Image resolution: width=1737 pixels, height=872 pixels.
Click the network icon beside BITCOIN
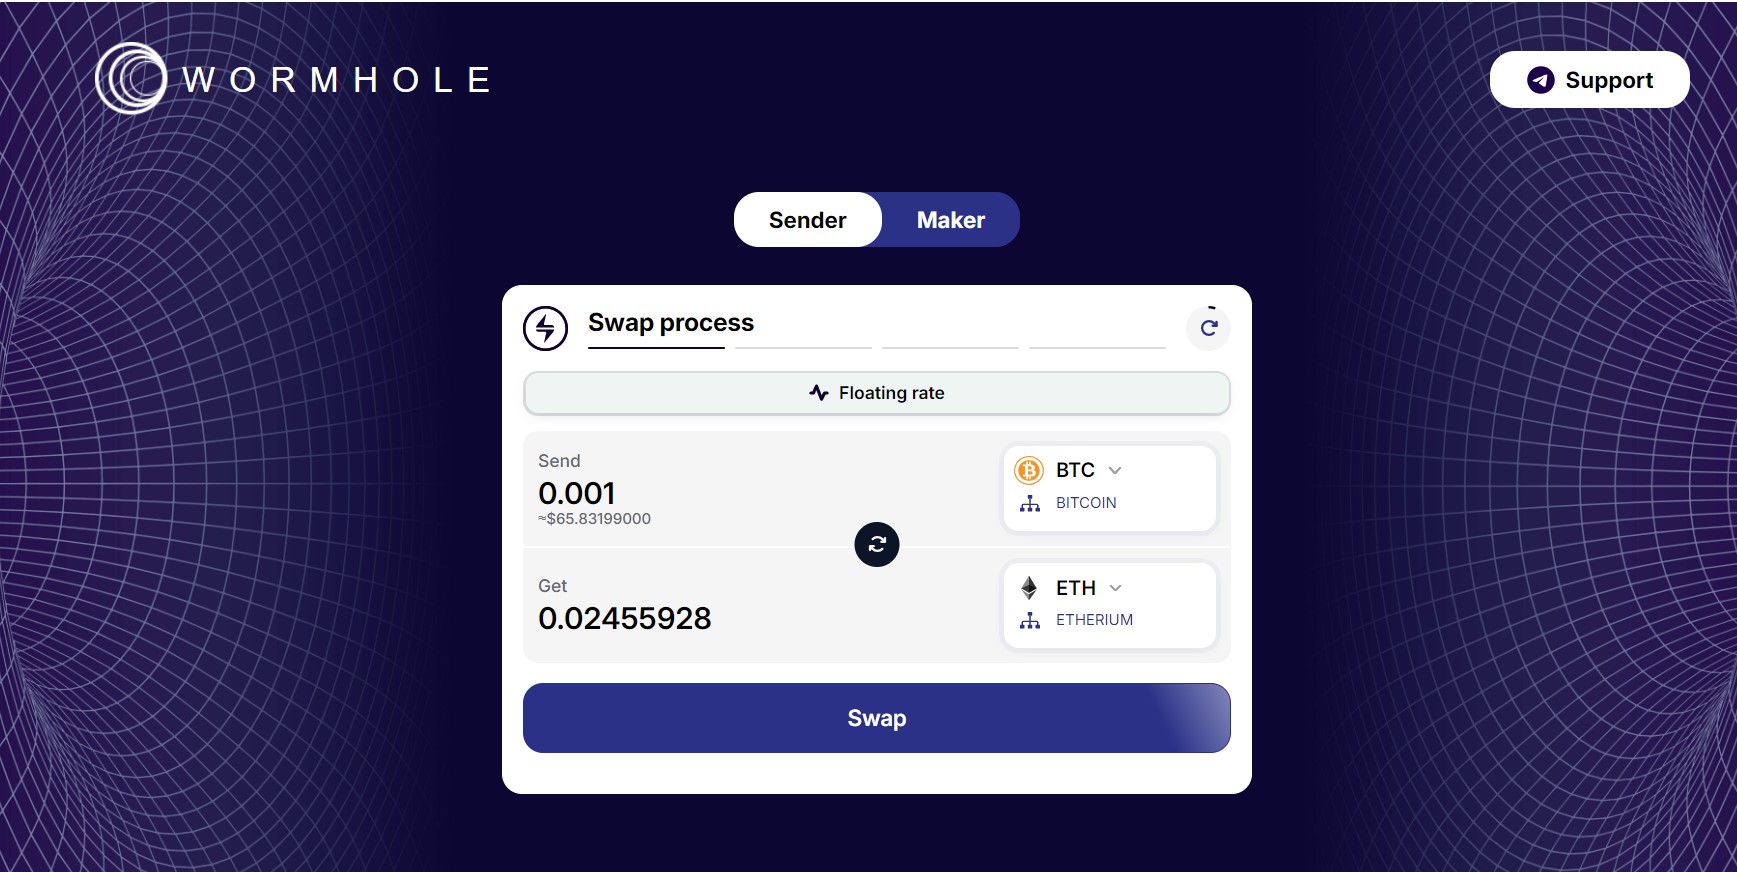coord(1029,503)
